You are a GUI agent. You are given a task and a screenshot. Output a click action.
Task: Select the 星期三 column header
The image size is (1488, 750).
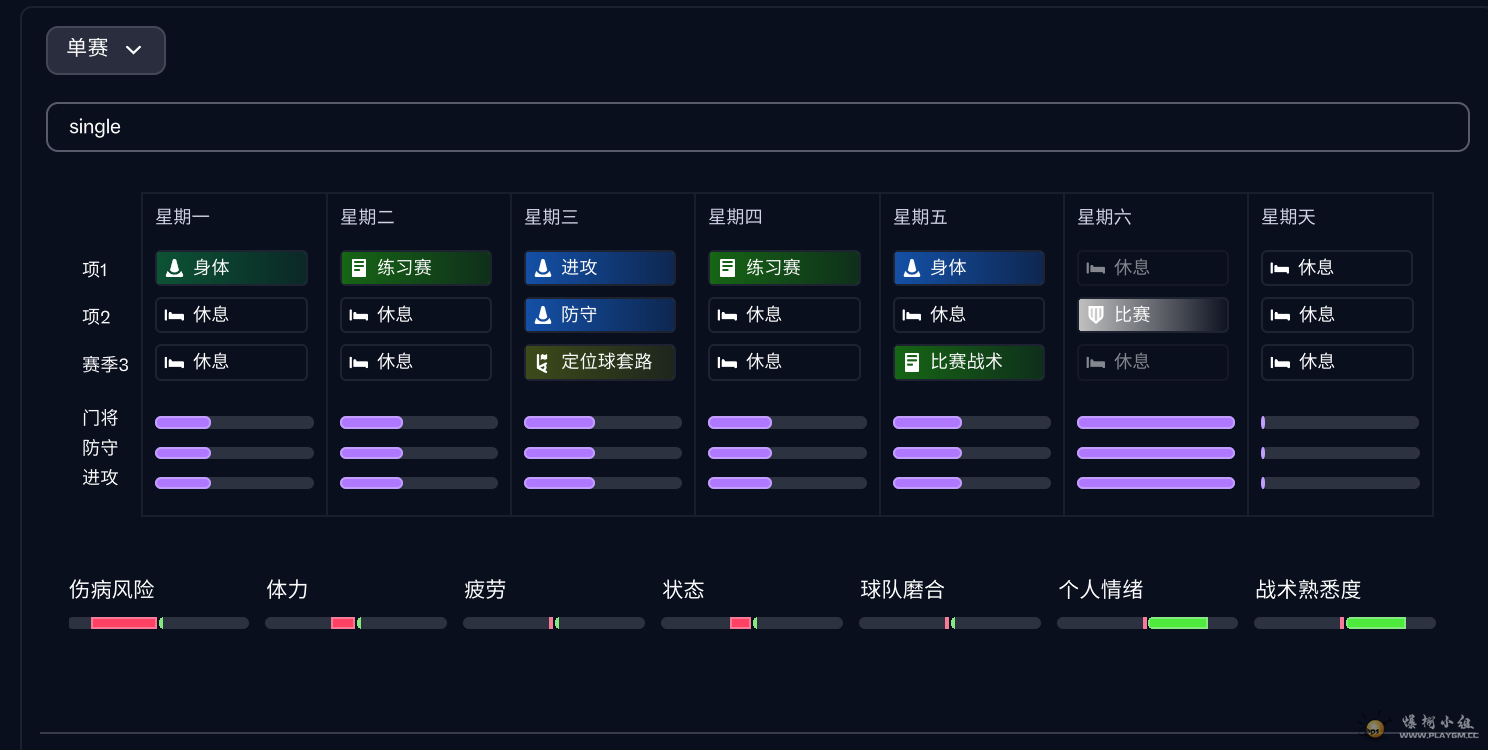click(x=551, y=217)
